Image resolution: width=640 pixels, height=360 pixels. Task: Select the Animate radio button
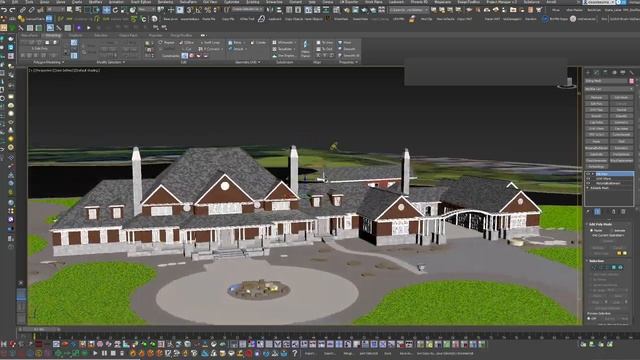point(612,231)
